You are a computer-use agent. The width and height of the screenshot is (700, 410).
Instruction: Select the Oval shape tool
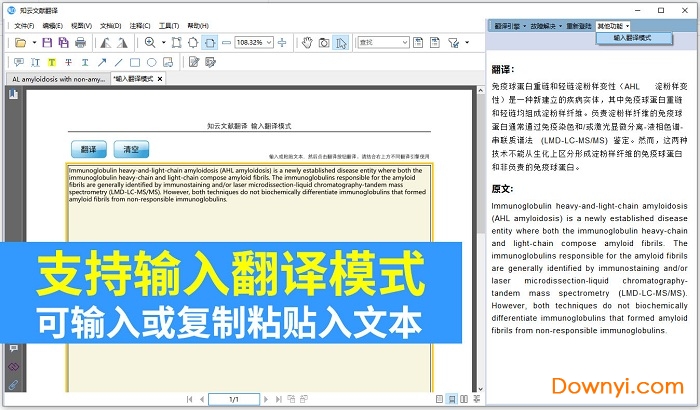pyautogui.click(x=152, y=62)
